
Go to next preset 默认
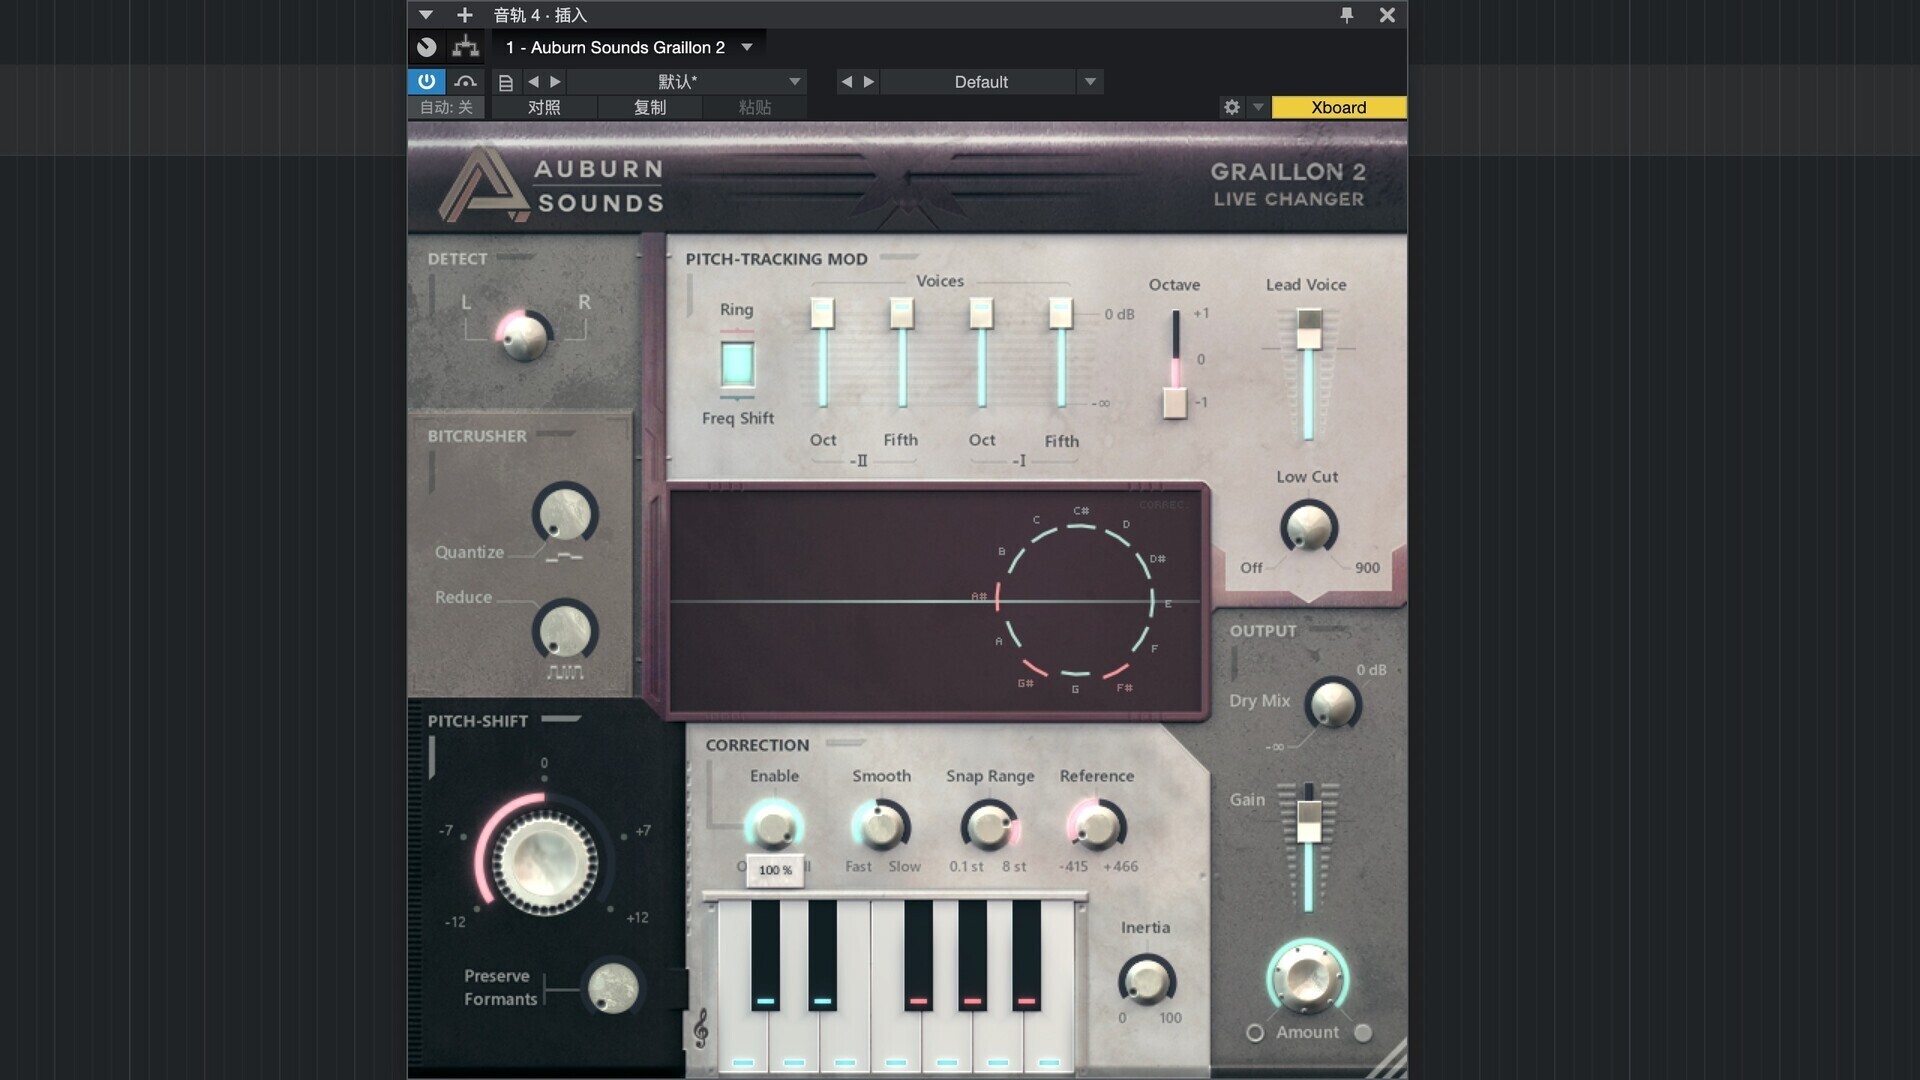tap(556, 82)
